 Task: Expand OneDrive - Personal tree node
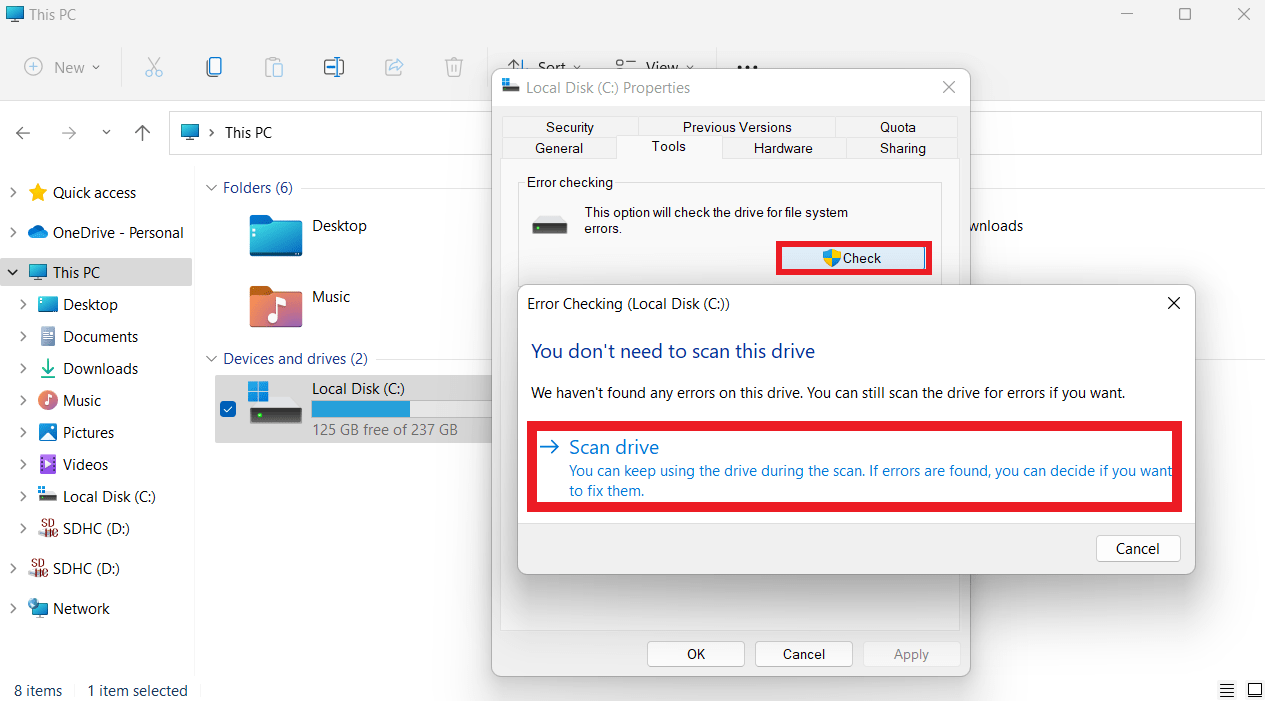(13, 232)
